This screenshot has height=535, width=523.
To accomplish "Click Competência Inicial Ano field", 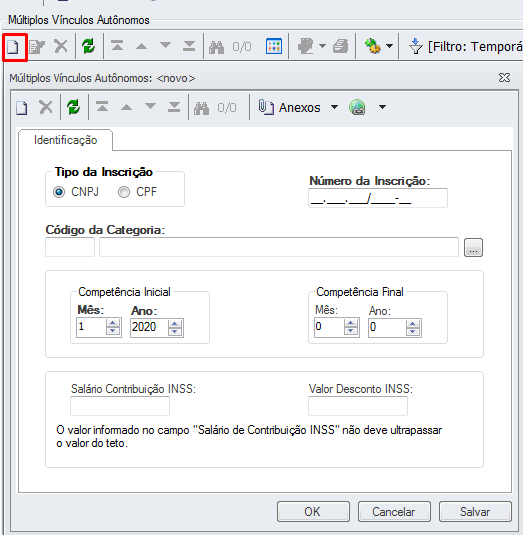I will pyautogui.click(x=149, y=328).
